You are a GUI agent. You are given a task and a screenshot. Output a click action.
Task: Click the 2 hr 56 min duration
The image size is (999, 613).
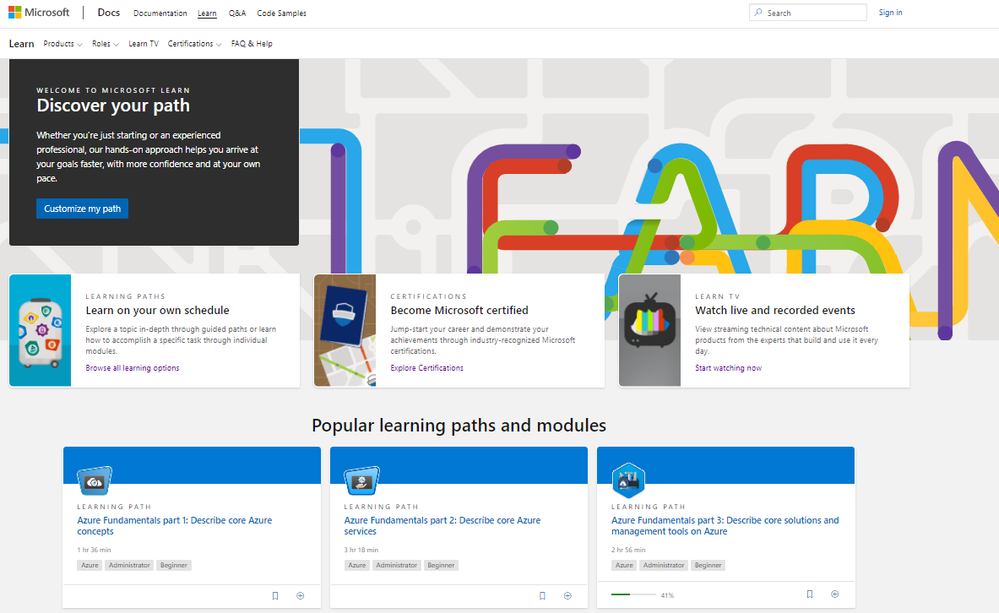pyautogui.click(x=628, y=550)
